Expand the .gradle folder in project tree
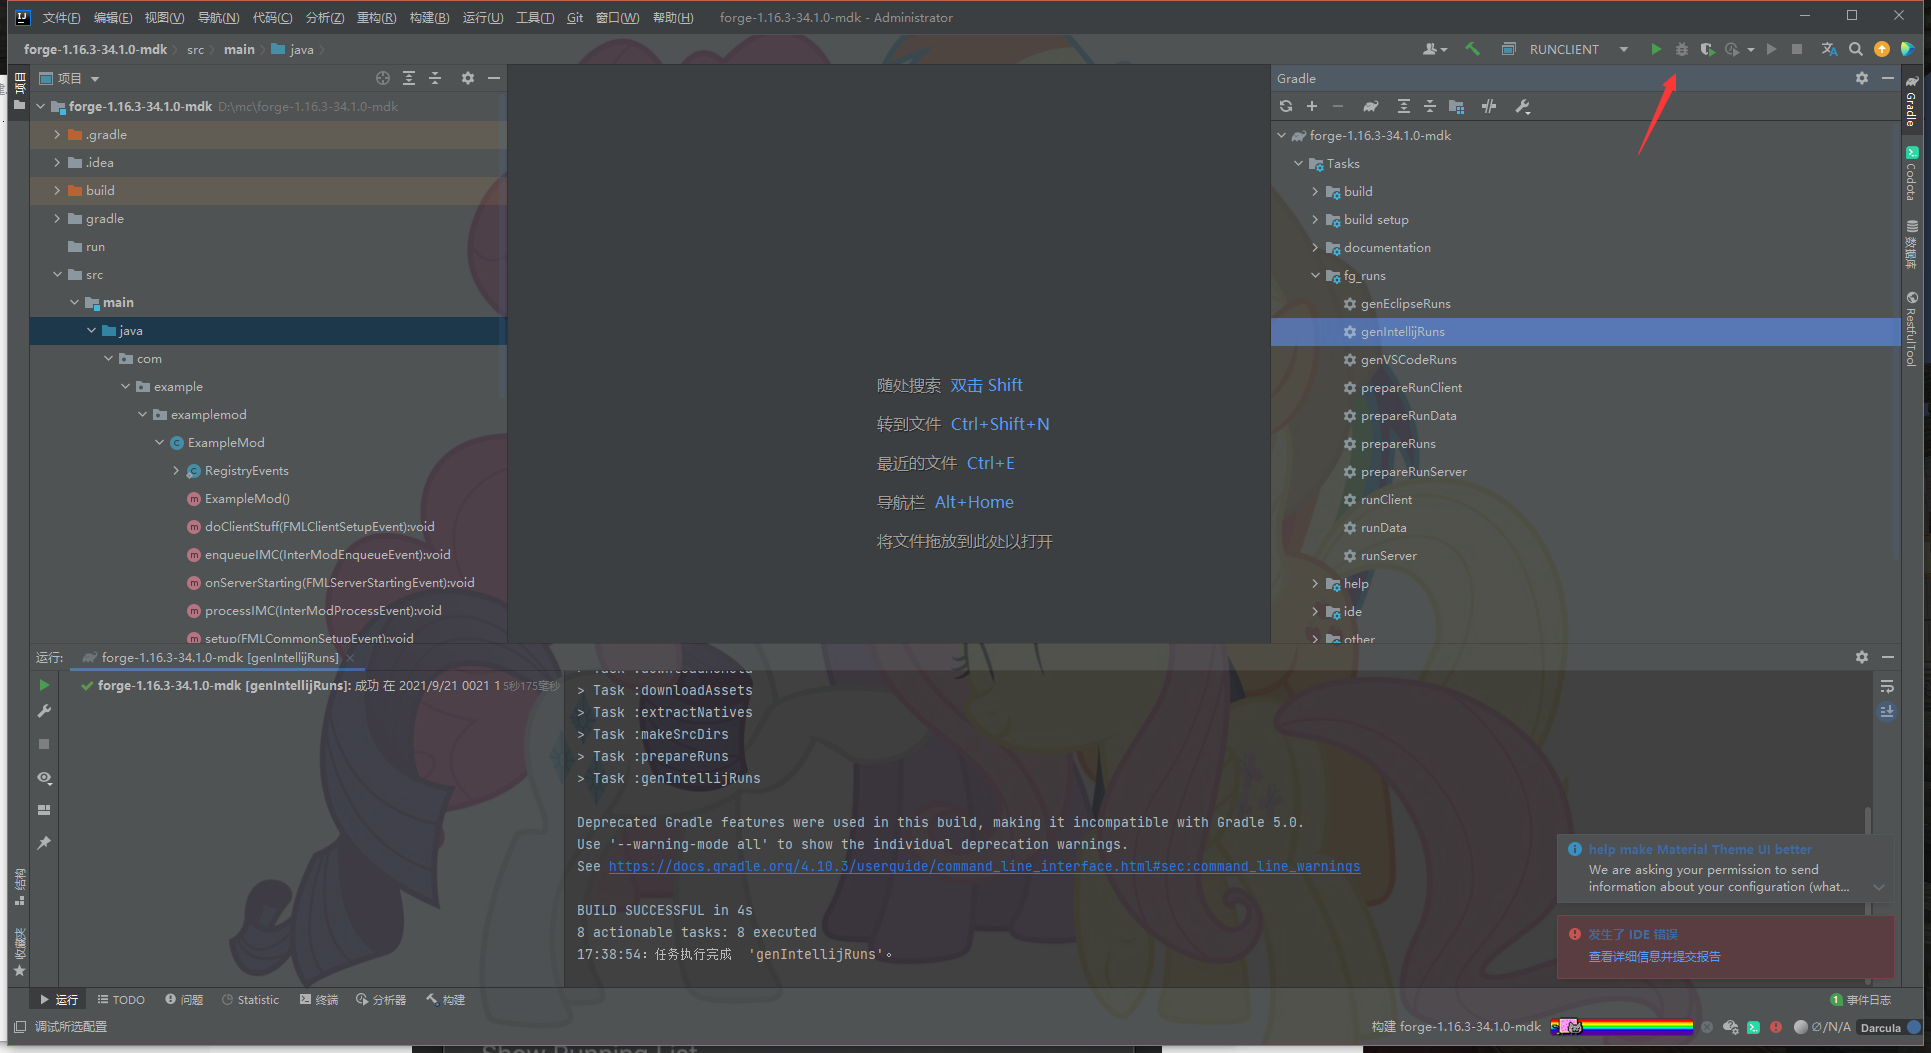The image size is (1931, 1053). click(x=57, y=135)
